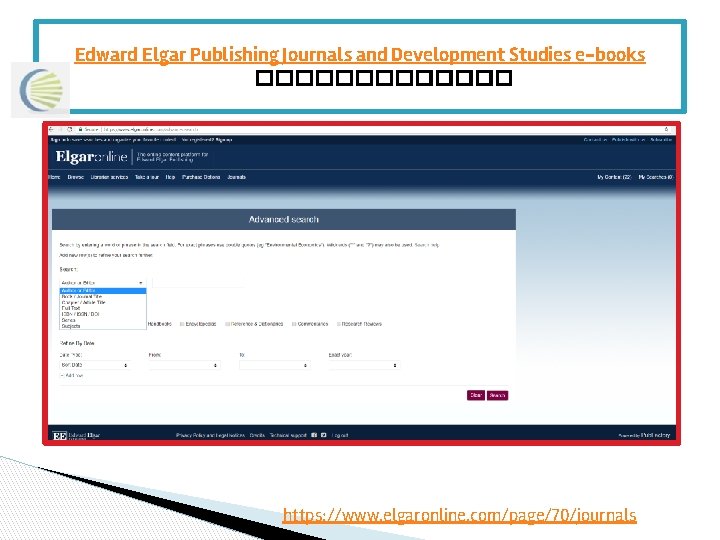Open the elgaronline.com/page/70/journals link
This screenshot has width=720, height=540.
coord(459,515)
